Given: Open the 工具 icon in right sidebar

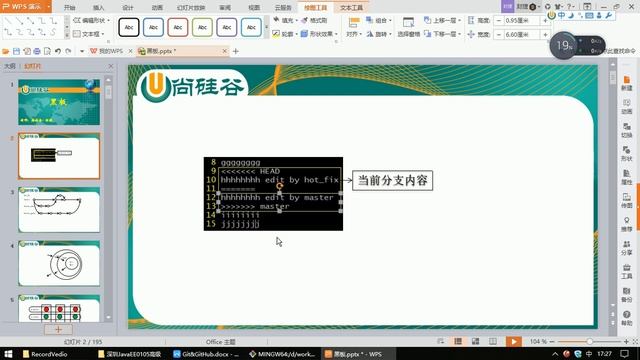Looking at the screenshot, I should click(626, 271).
